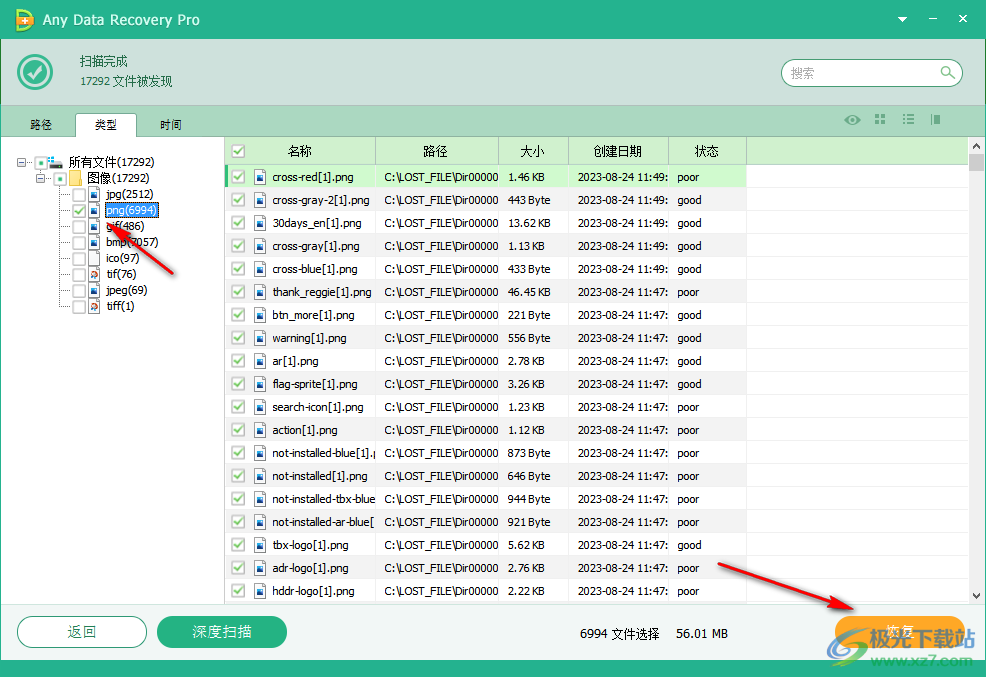This screenshot has width=986, height=677.
Task: Toggle the select-all checkbox in header
Action: [x=238, y=151]
